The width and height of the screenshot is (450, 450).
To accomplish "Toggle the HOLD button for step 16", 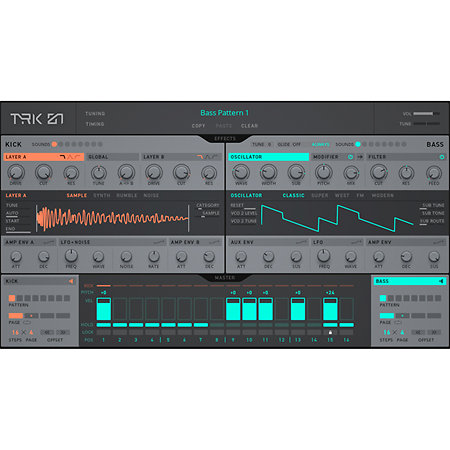I will [347, 325].
